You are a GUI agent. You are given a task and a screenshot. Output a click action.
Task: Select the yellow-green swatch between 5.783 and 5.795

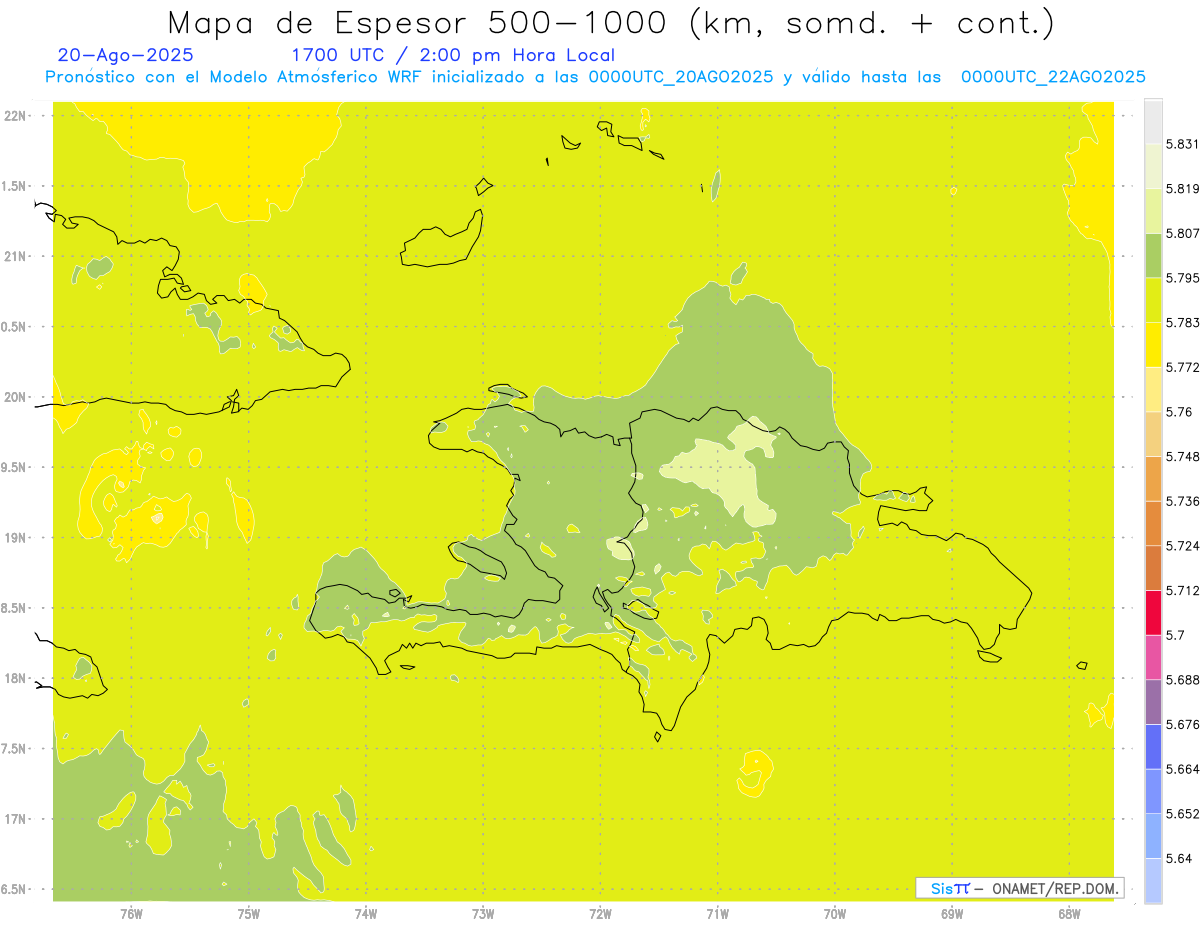pos(1153,300)
